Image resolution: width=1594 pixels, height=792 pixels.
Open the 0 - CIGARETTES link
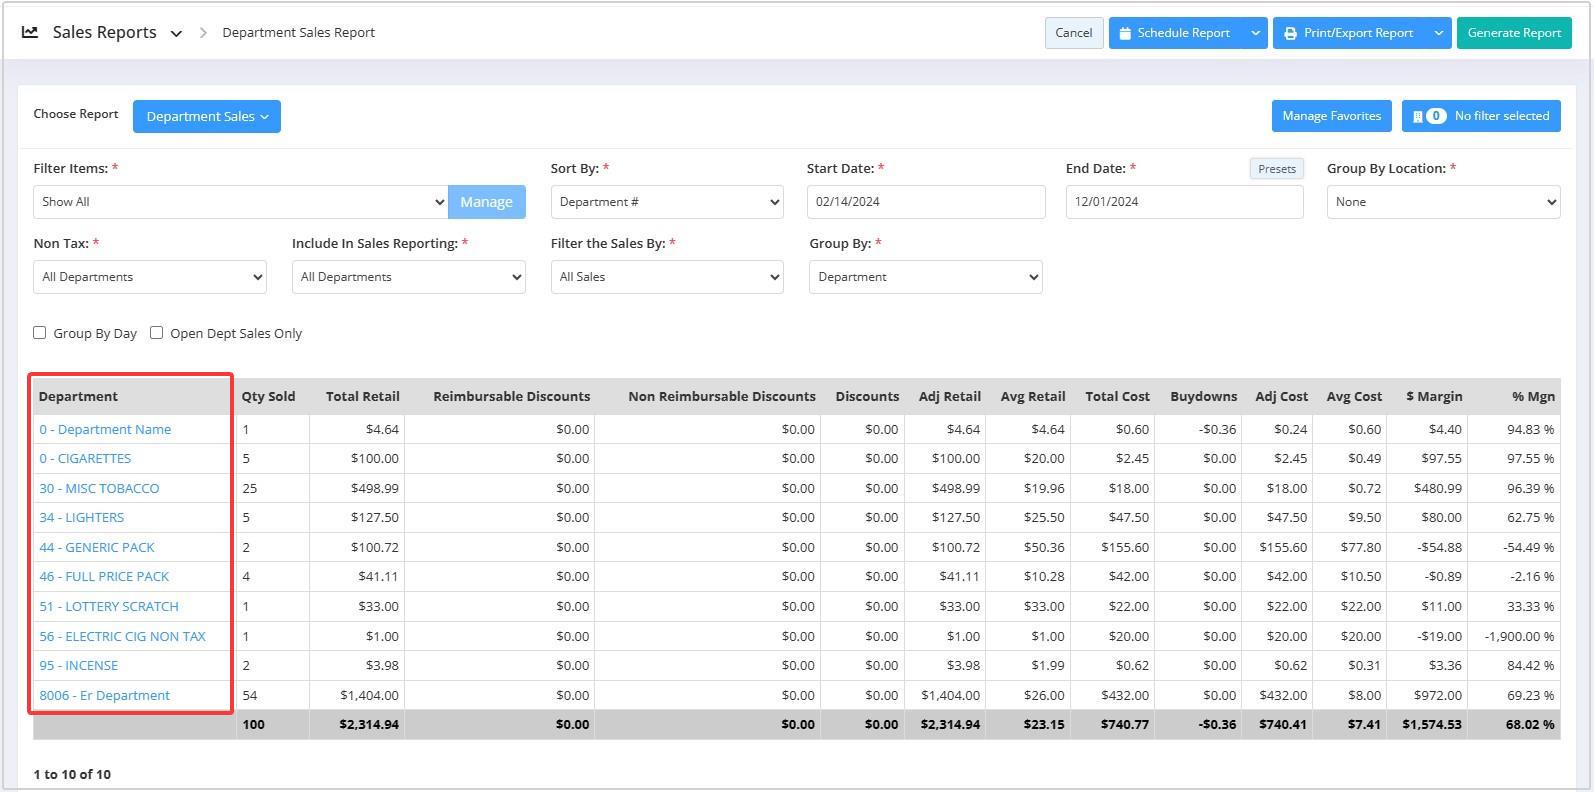coord(85,459)
